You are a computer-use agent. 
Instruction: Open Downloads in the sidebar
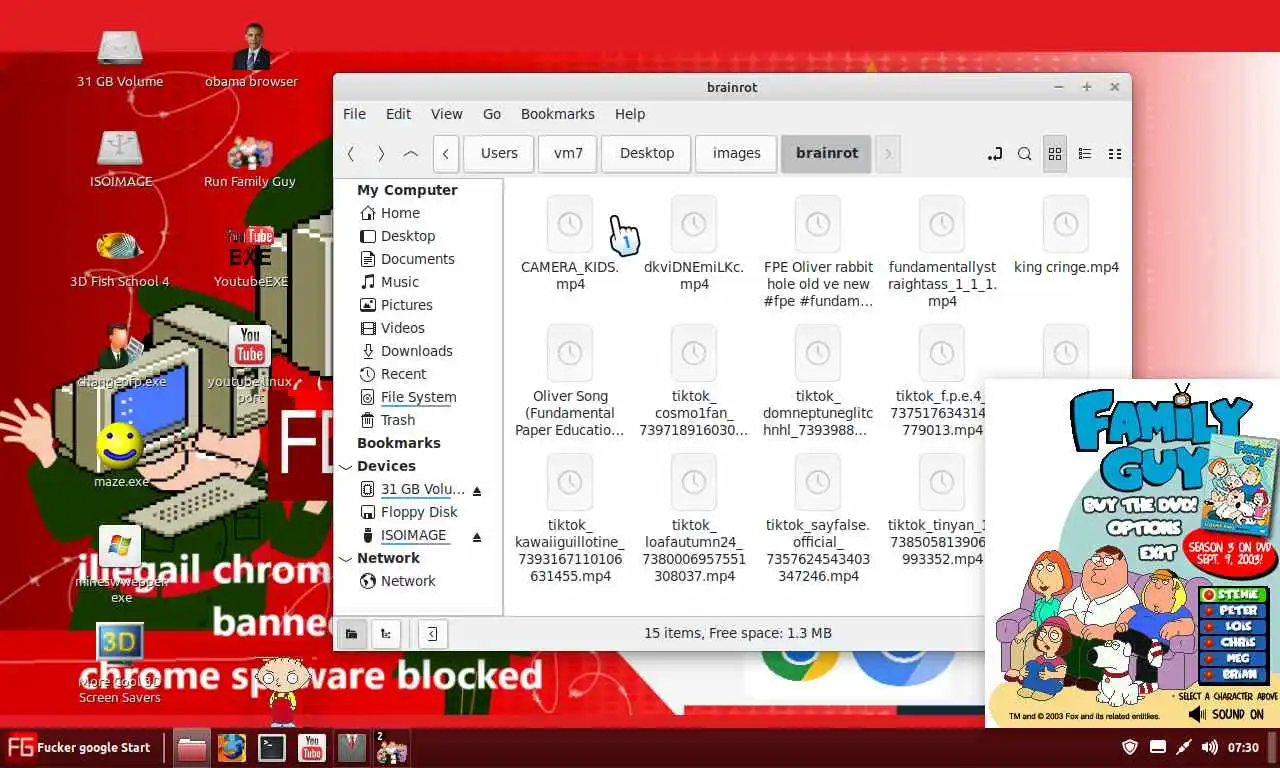[x=418, y=351]
